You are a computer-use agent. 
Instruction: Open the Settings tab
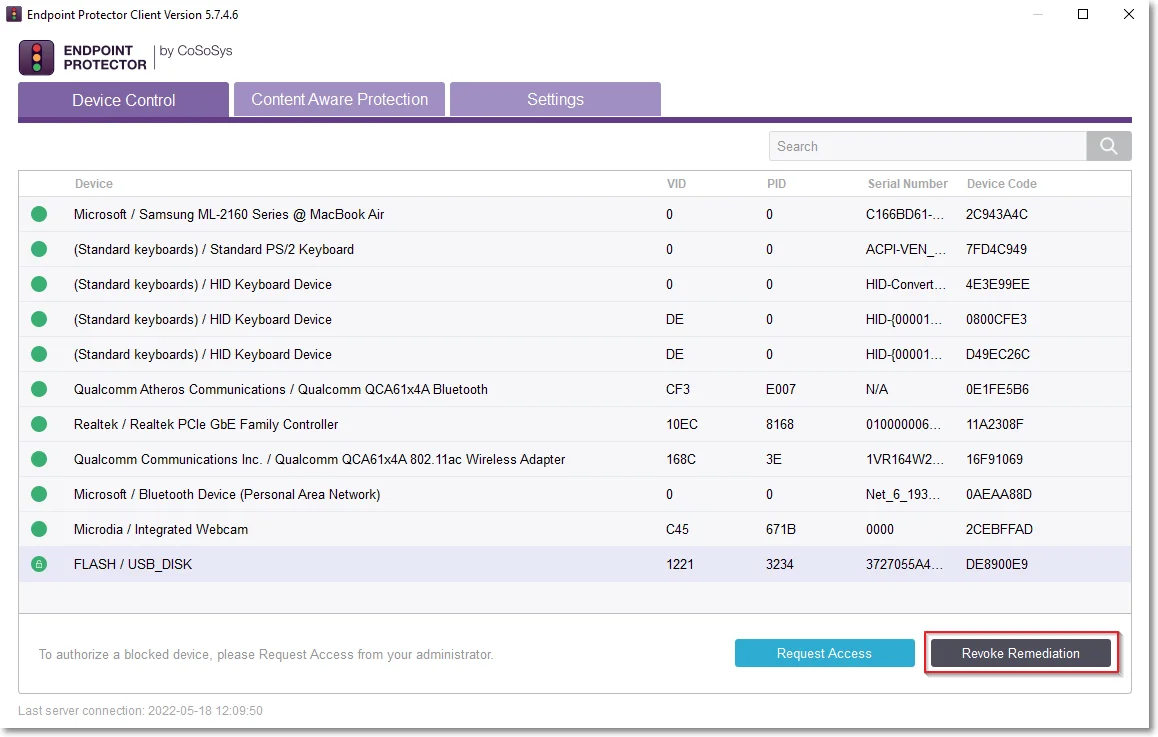(x=555, y=99)
